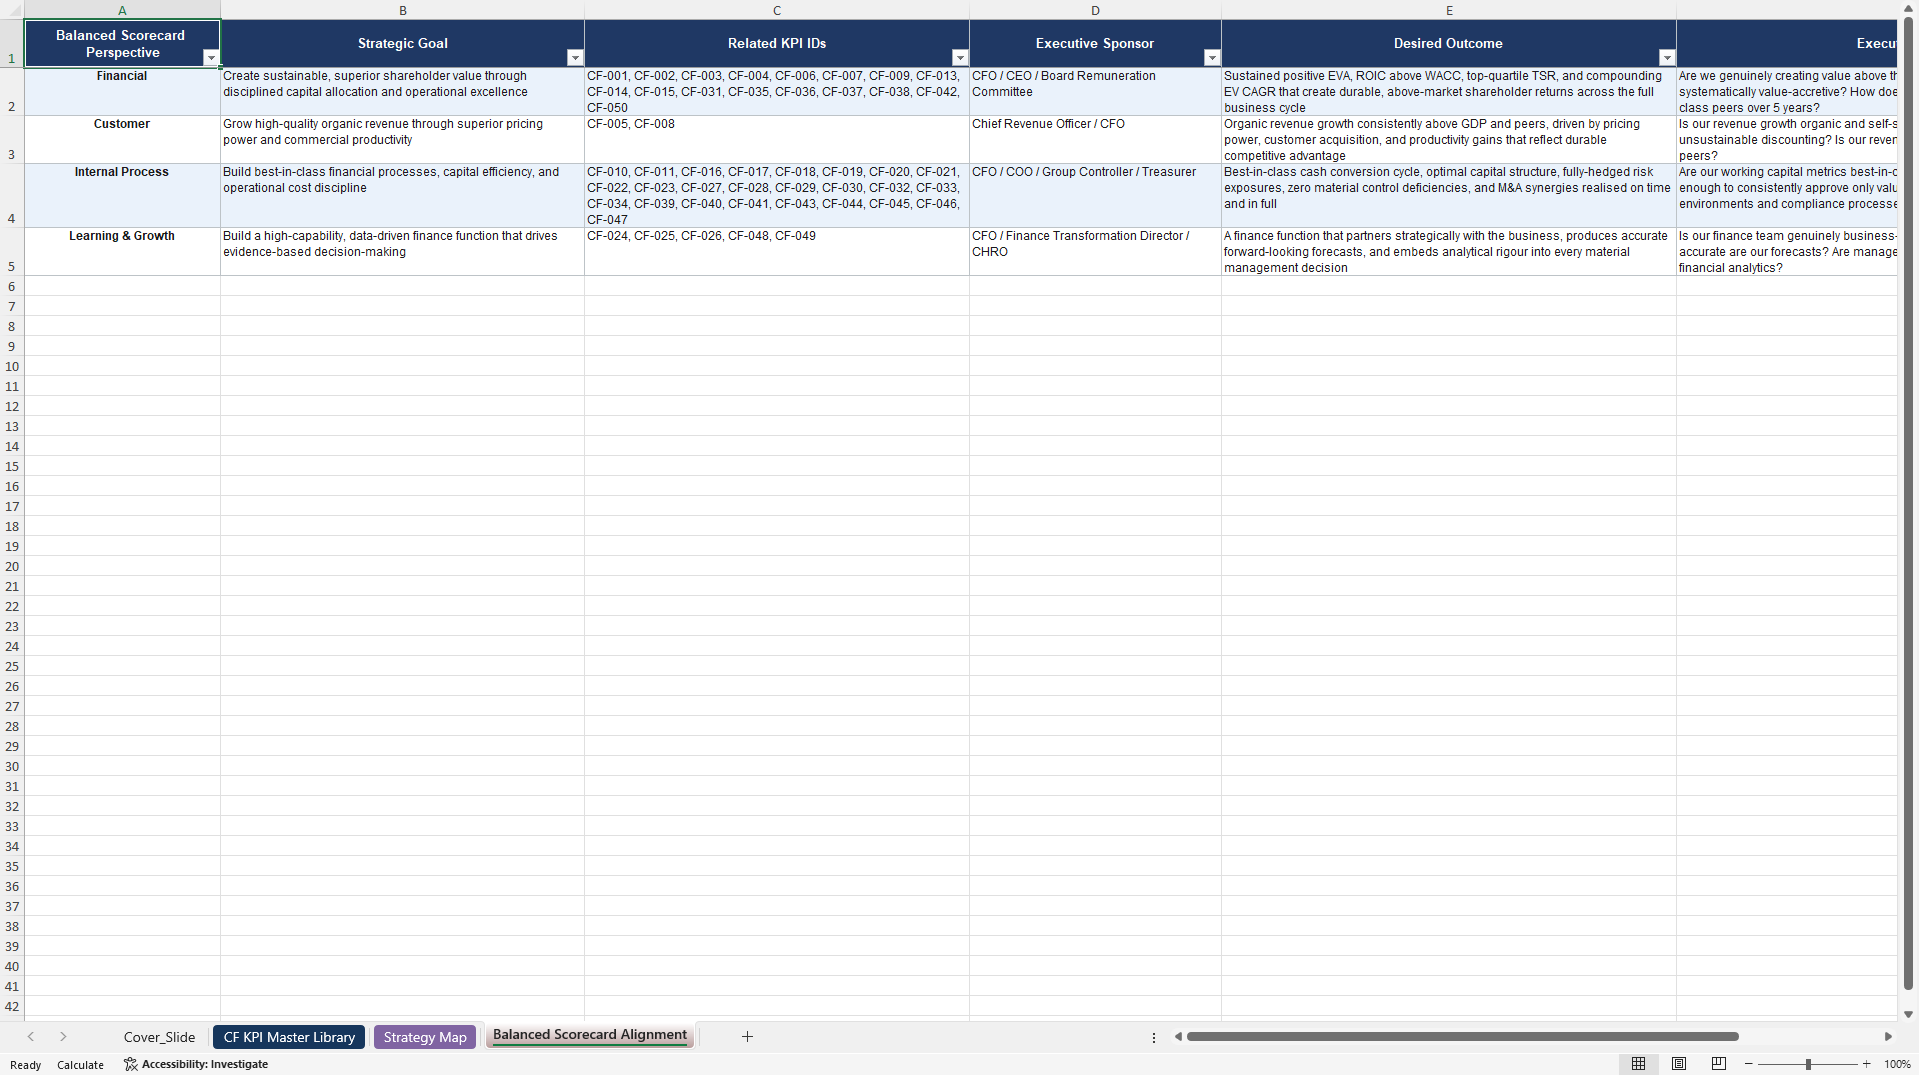Select 'CFO / Finance Transformation Director / CHRO' cell
This screenshot has height=1075, width=1919.
pyautogui.click(x=1095, y=252)
